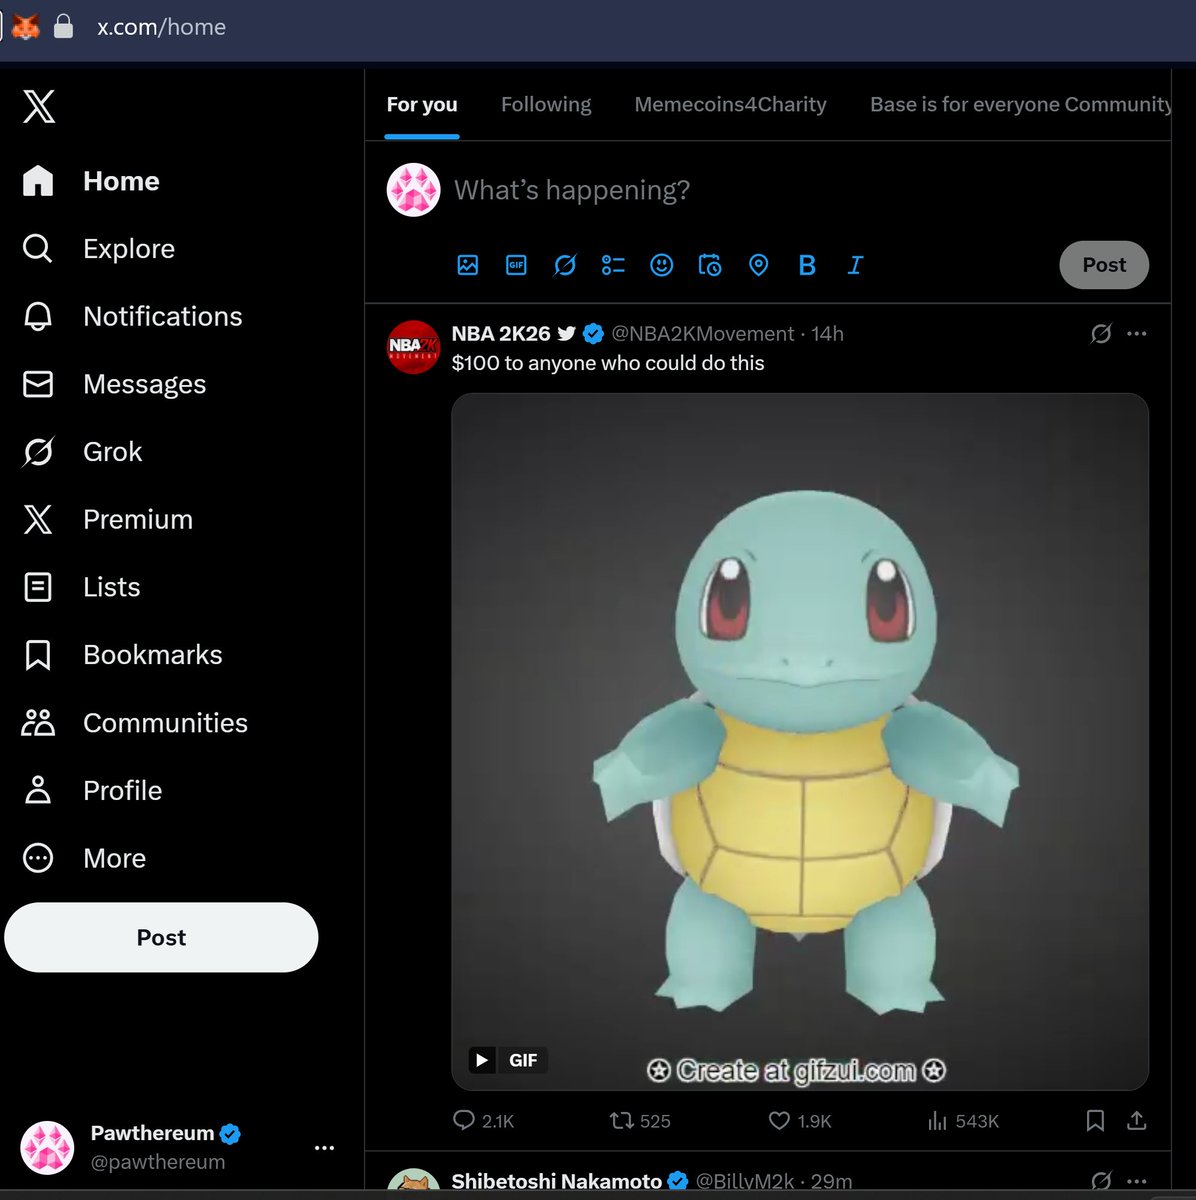This screenshot has height=1200, width=1196.
Task: Click the @NBA2KMovement handle
Action: (x=703, y=334)
